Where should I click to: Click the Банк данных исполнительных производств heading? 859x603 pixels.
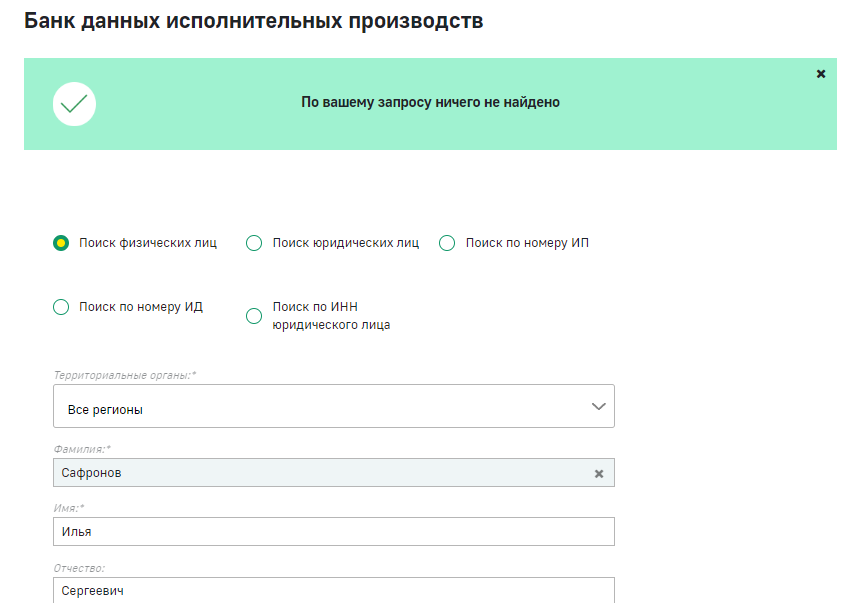pyautogui.click(x=252, y=19)
